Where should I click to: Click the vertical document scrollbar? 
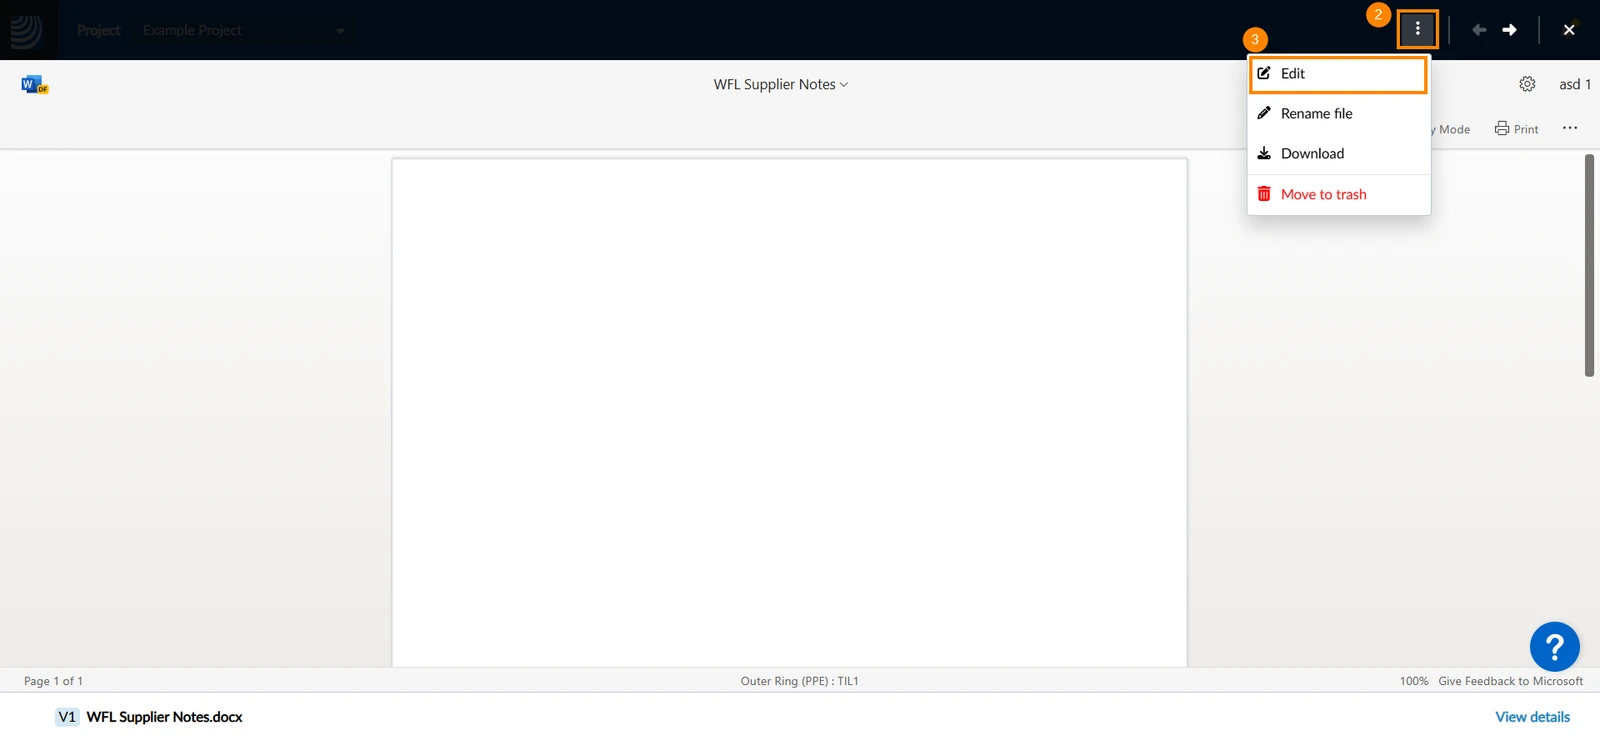tap(1589, 265)
